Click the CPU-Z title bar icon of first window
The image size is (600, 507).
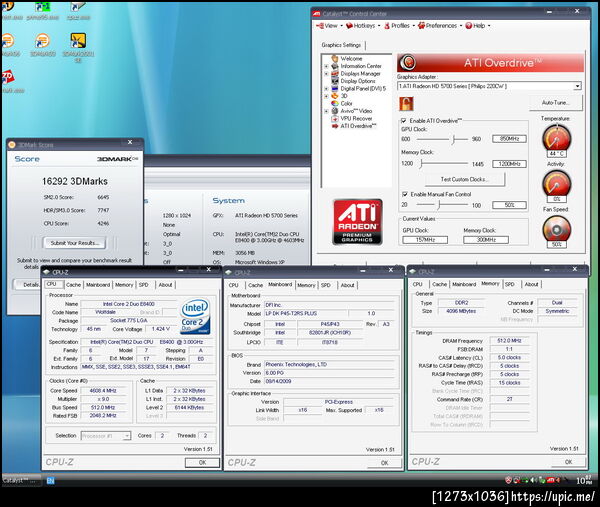pos(47,272)
